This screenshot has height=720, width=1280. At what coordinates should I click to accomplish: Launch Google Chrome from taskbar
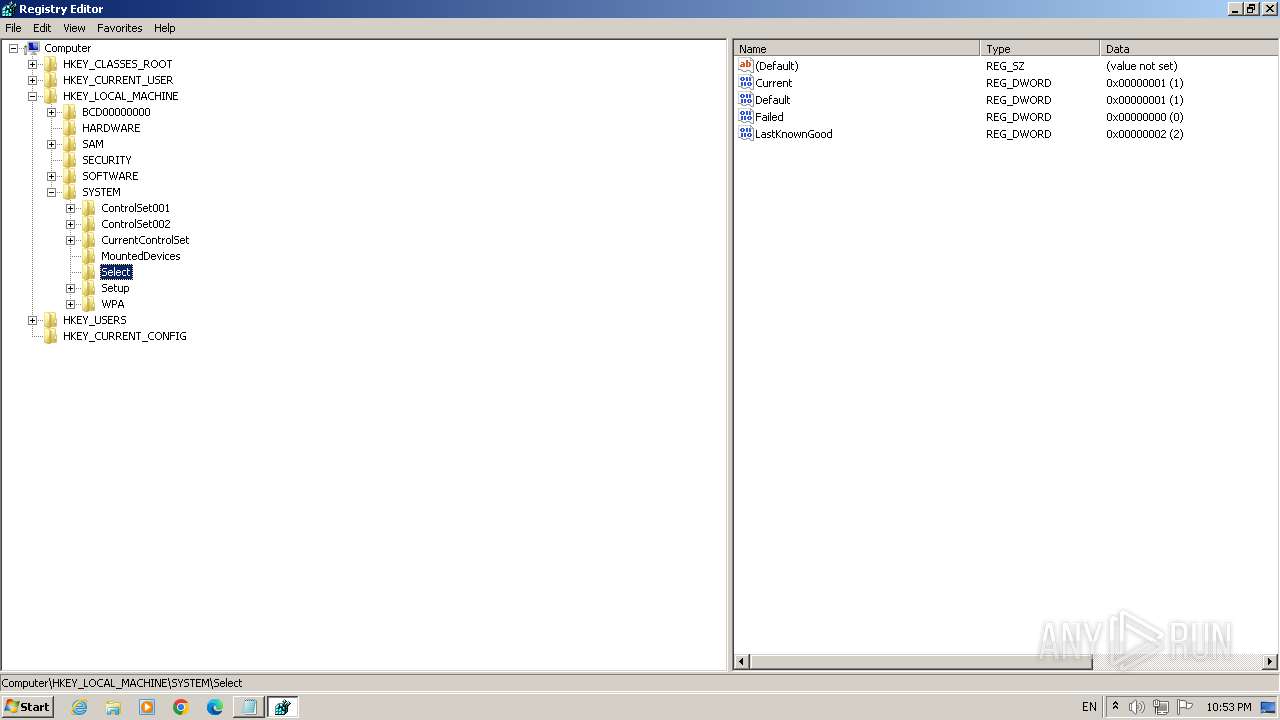181,707
